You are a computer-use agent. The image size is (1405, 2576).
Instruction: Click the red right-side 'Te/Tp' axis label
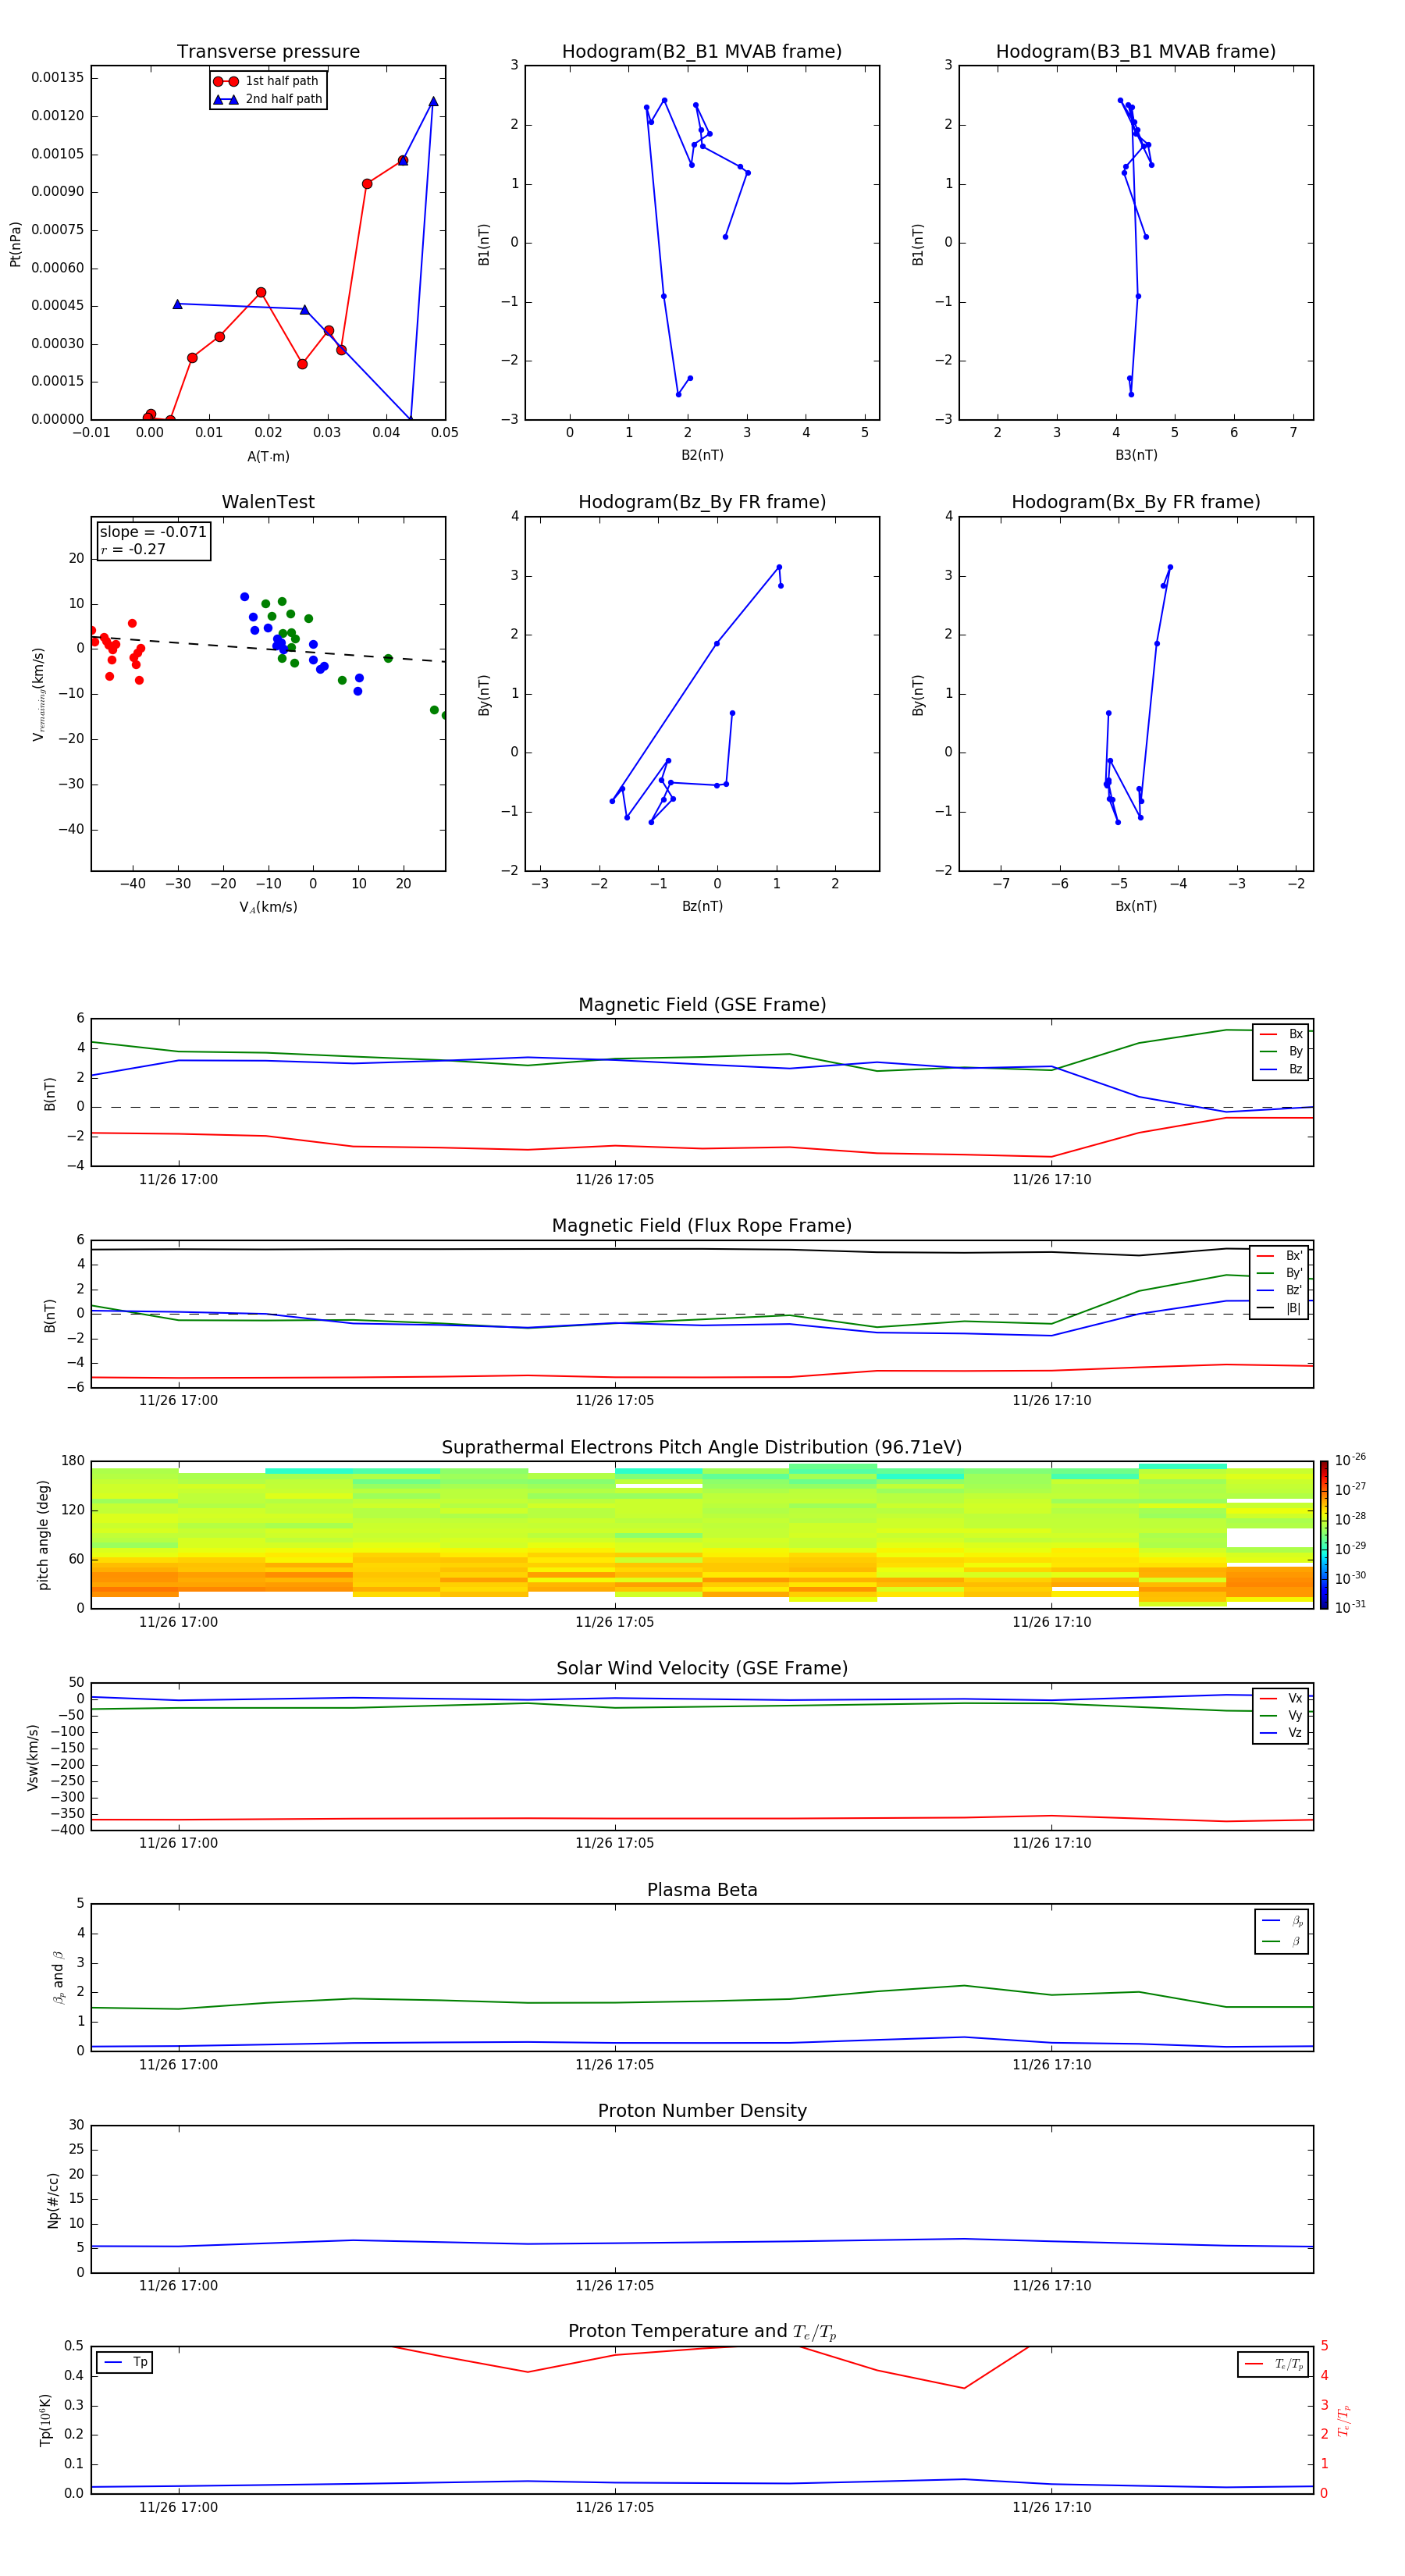(1344, 2421)
